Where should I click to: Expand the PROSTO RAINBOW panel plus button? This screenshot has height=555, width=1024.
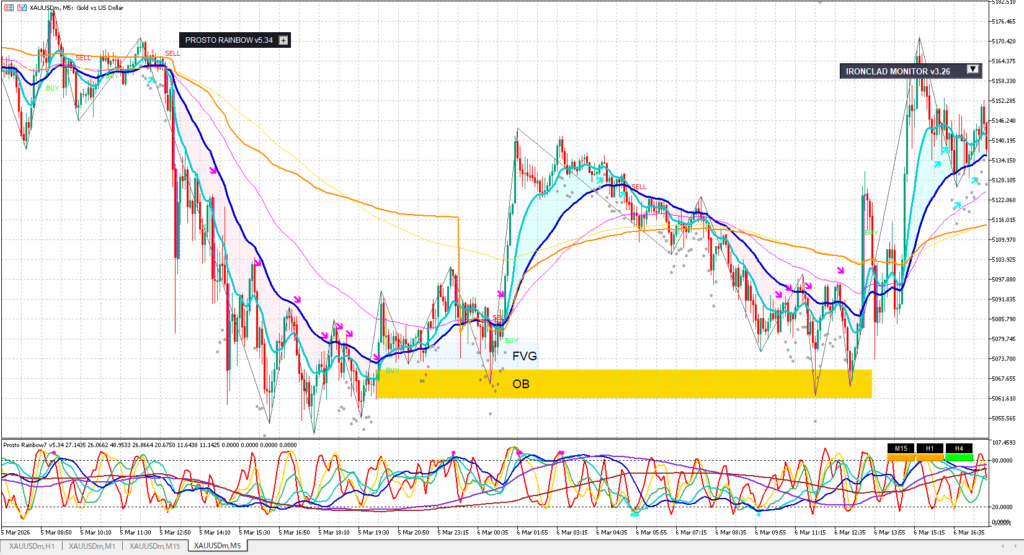[284, 40]
